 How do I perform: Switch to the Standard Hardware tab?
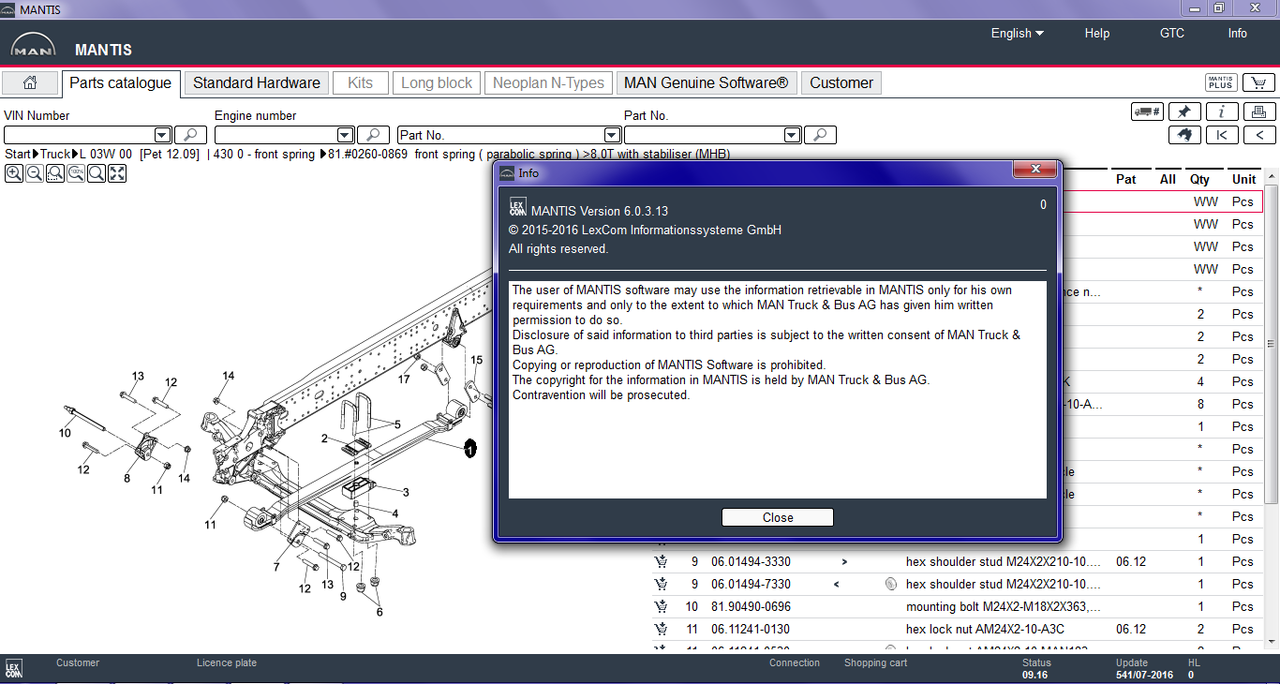tap(257, 83)
